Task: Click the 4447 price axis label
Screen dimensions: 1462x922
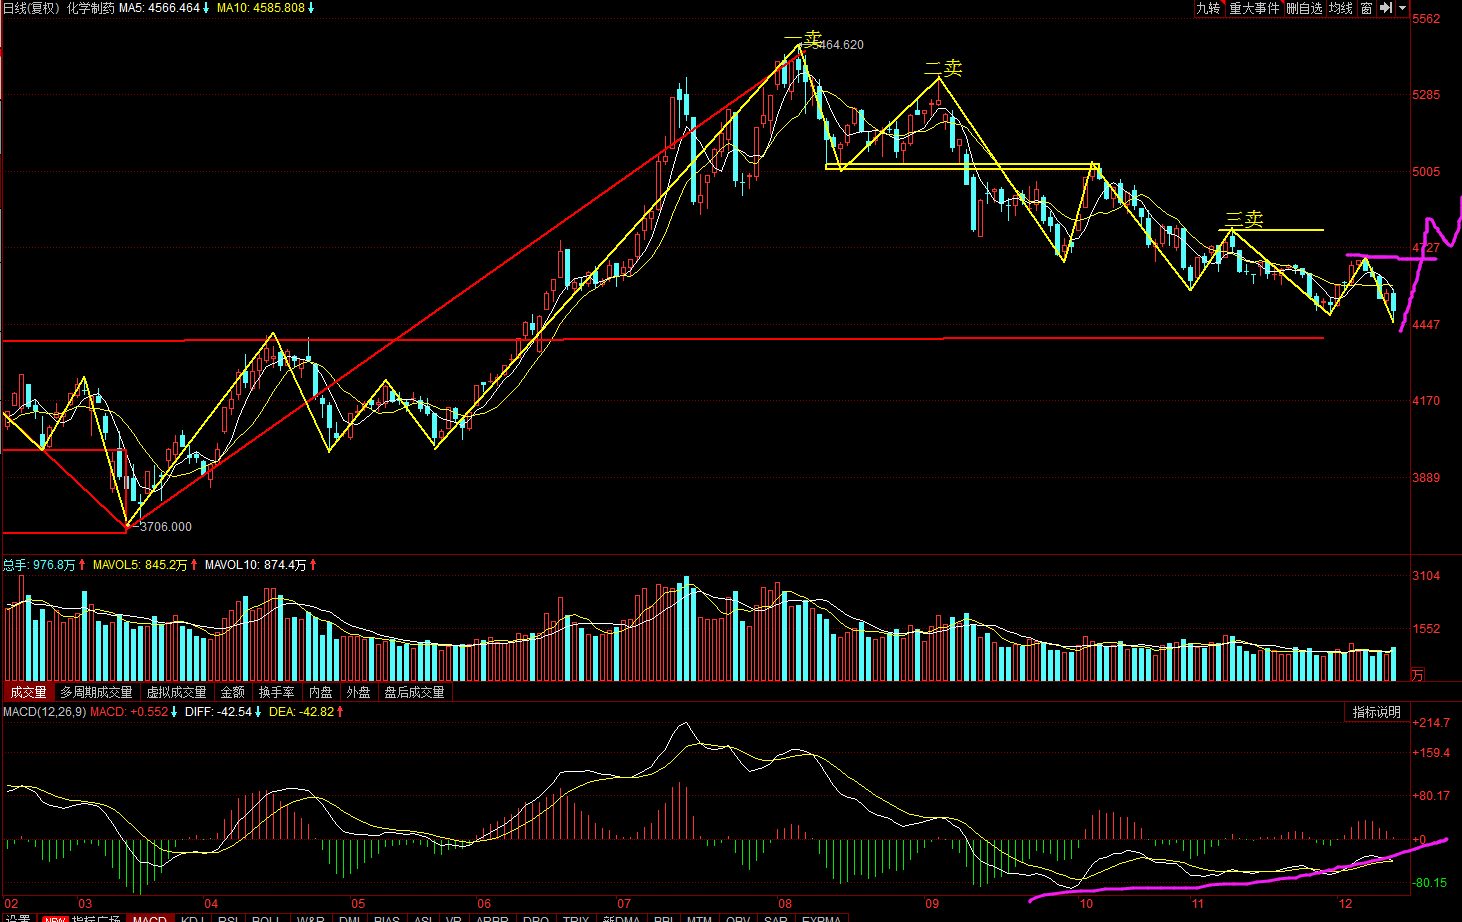Action: [x=1426, y=325]
